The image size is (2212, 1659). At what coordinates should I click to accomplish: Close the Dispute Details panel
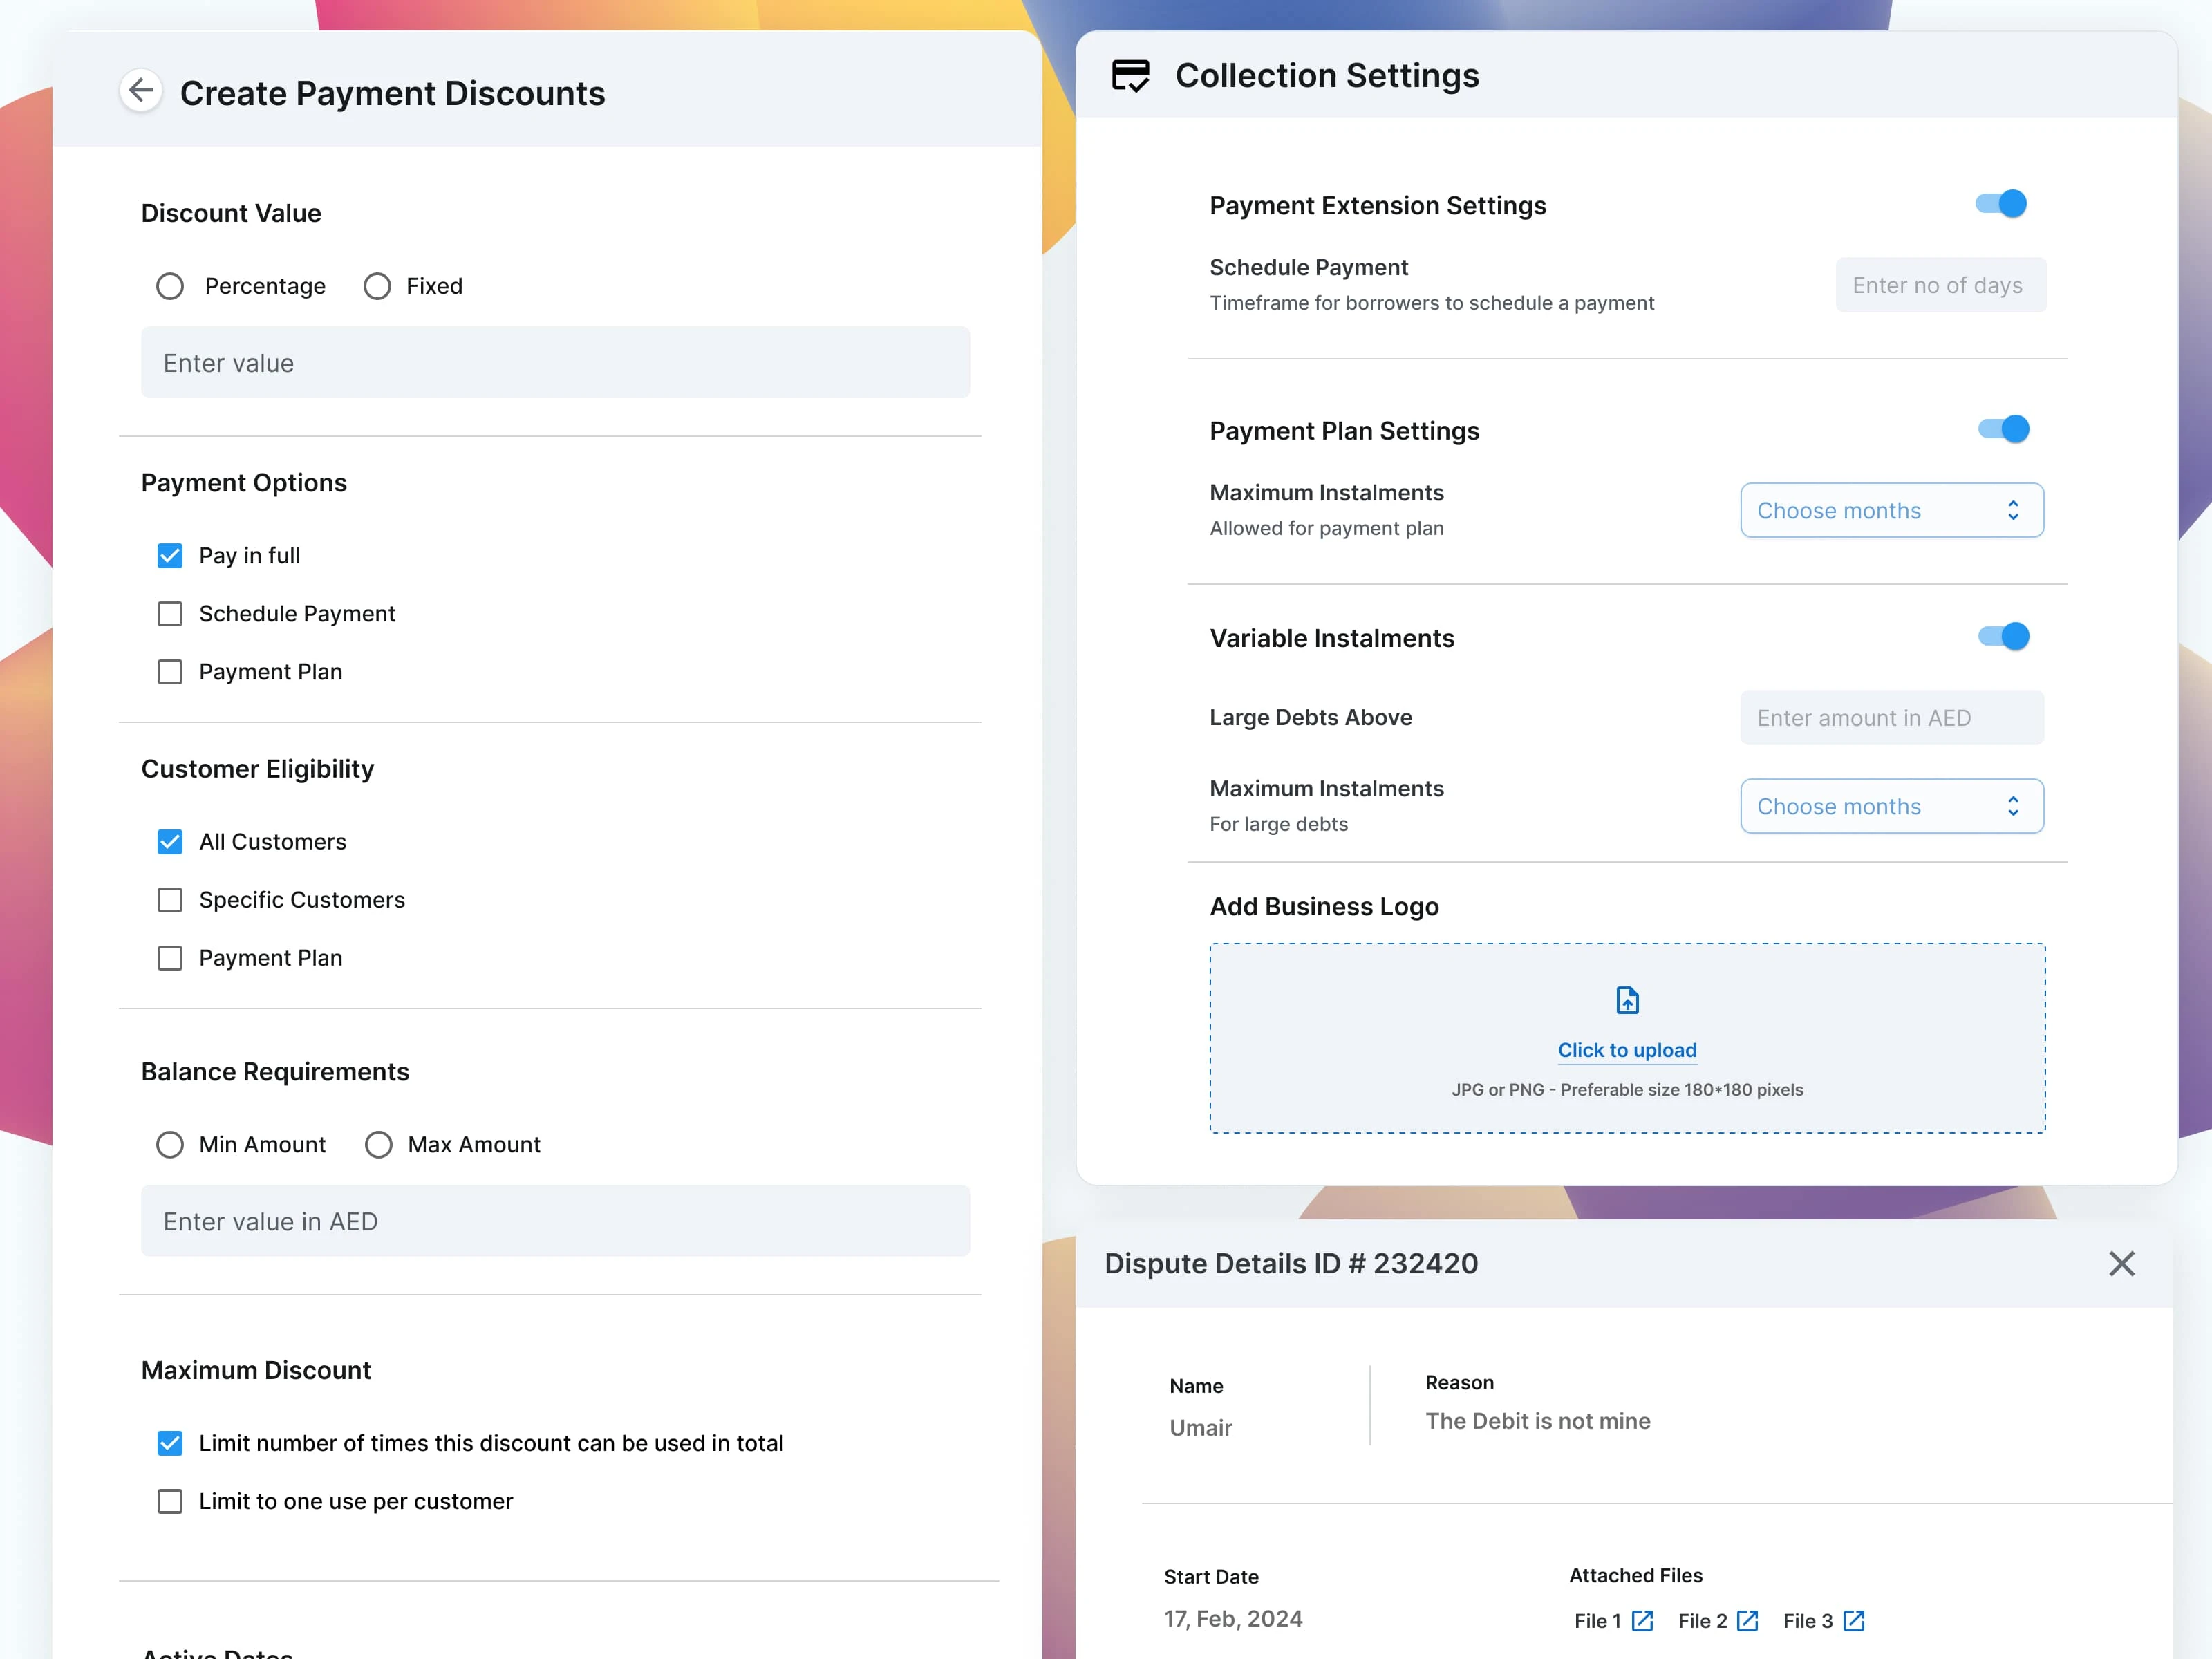click(x=2121, y=1264)
